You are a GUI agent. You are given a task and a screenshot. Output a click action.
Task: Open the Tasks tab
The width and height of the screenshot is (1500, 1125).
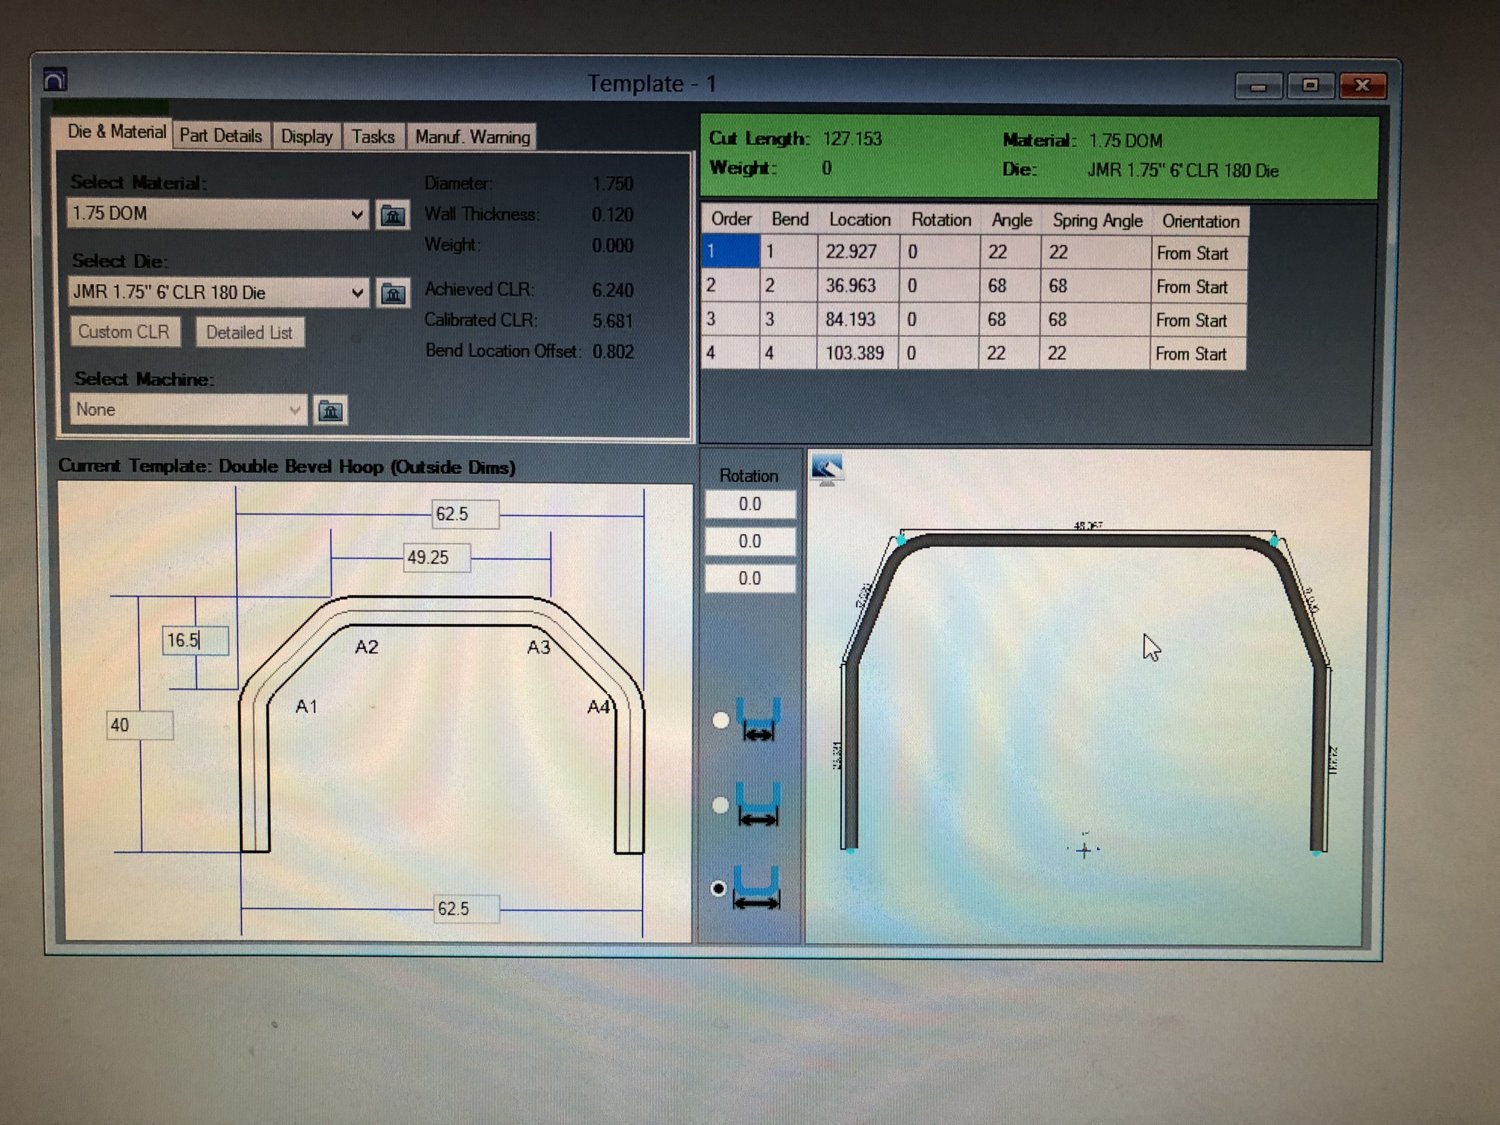[373, 136]
